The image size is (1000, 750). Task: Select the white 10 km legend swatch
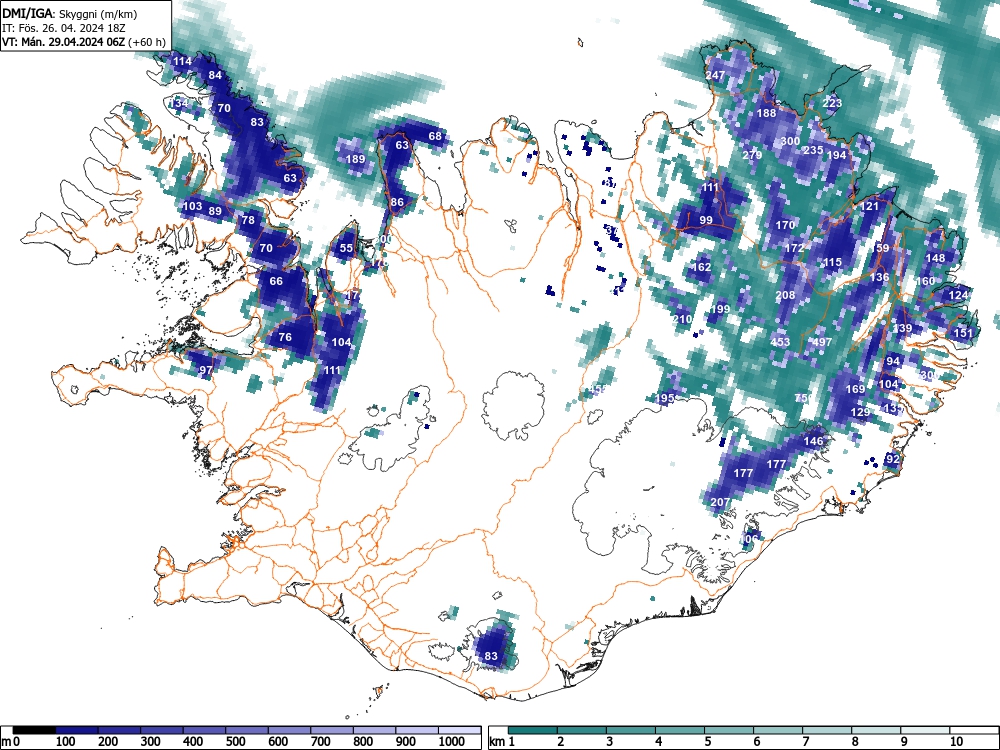(974, 730)
